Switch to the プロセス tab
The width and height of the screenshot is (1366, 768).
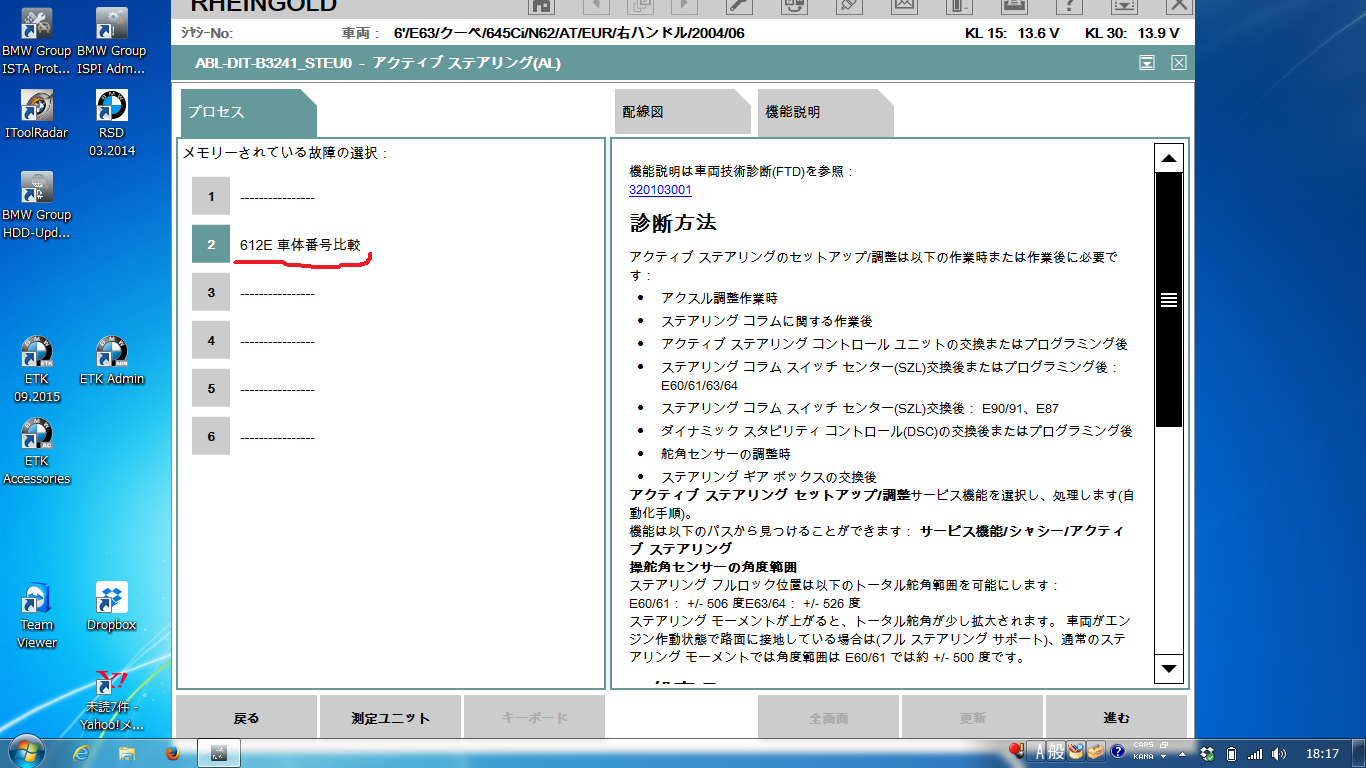[x=248, y=112]
